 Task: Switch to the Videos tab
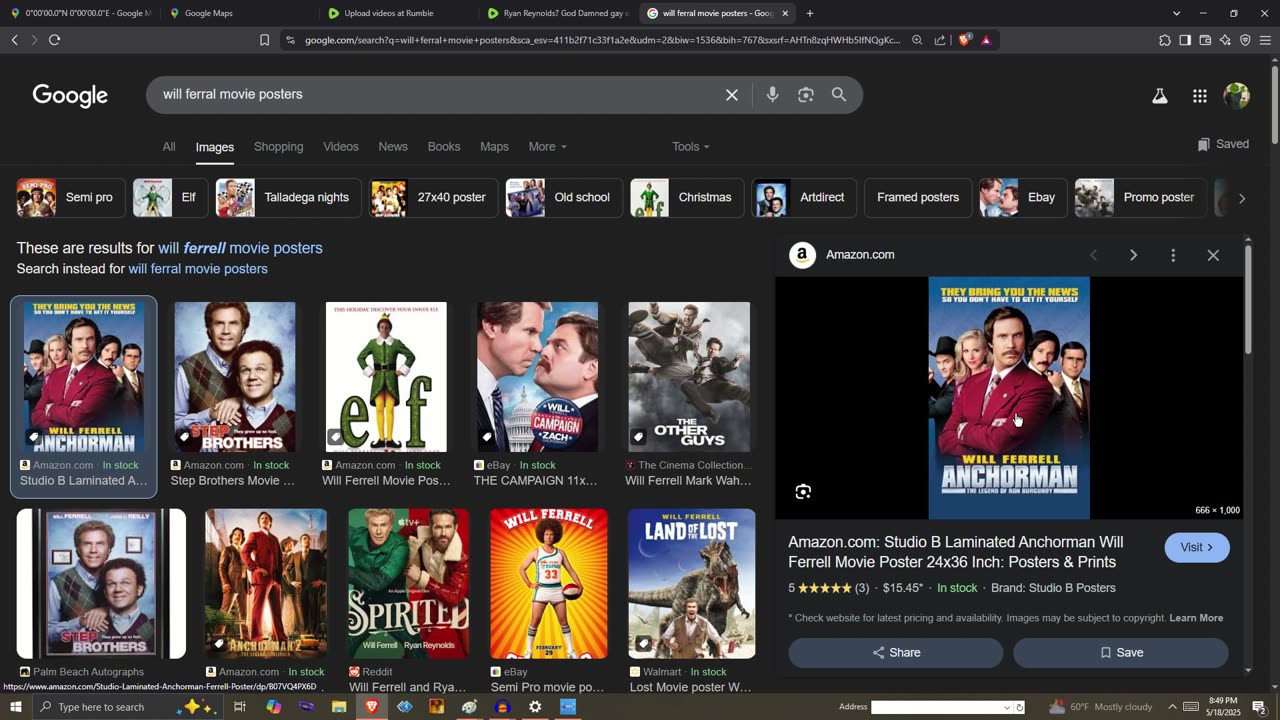[x=340, y=147]
